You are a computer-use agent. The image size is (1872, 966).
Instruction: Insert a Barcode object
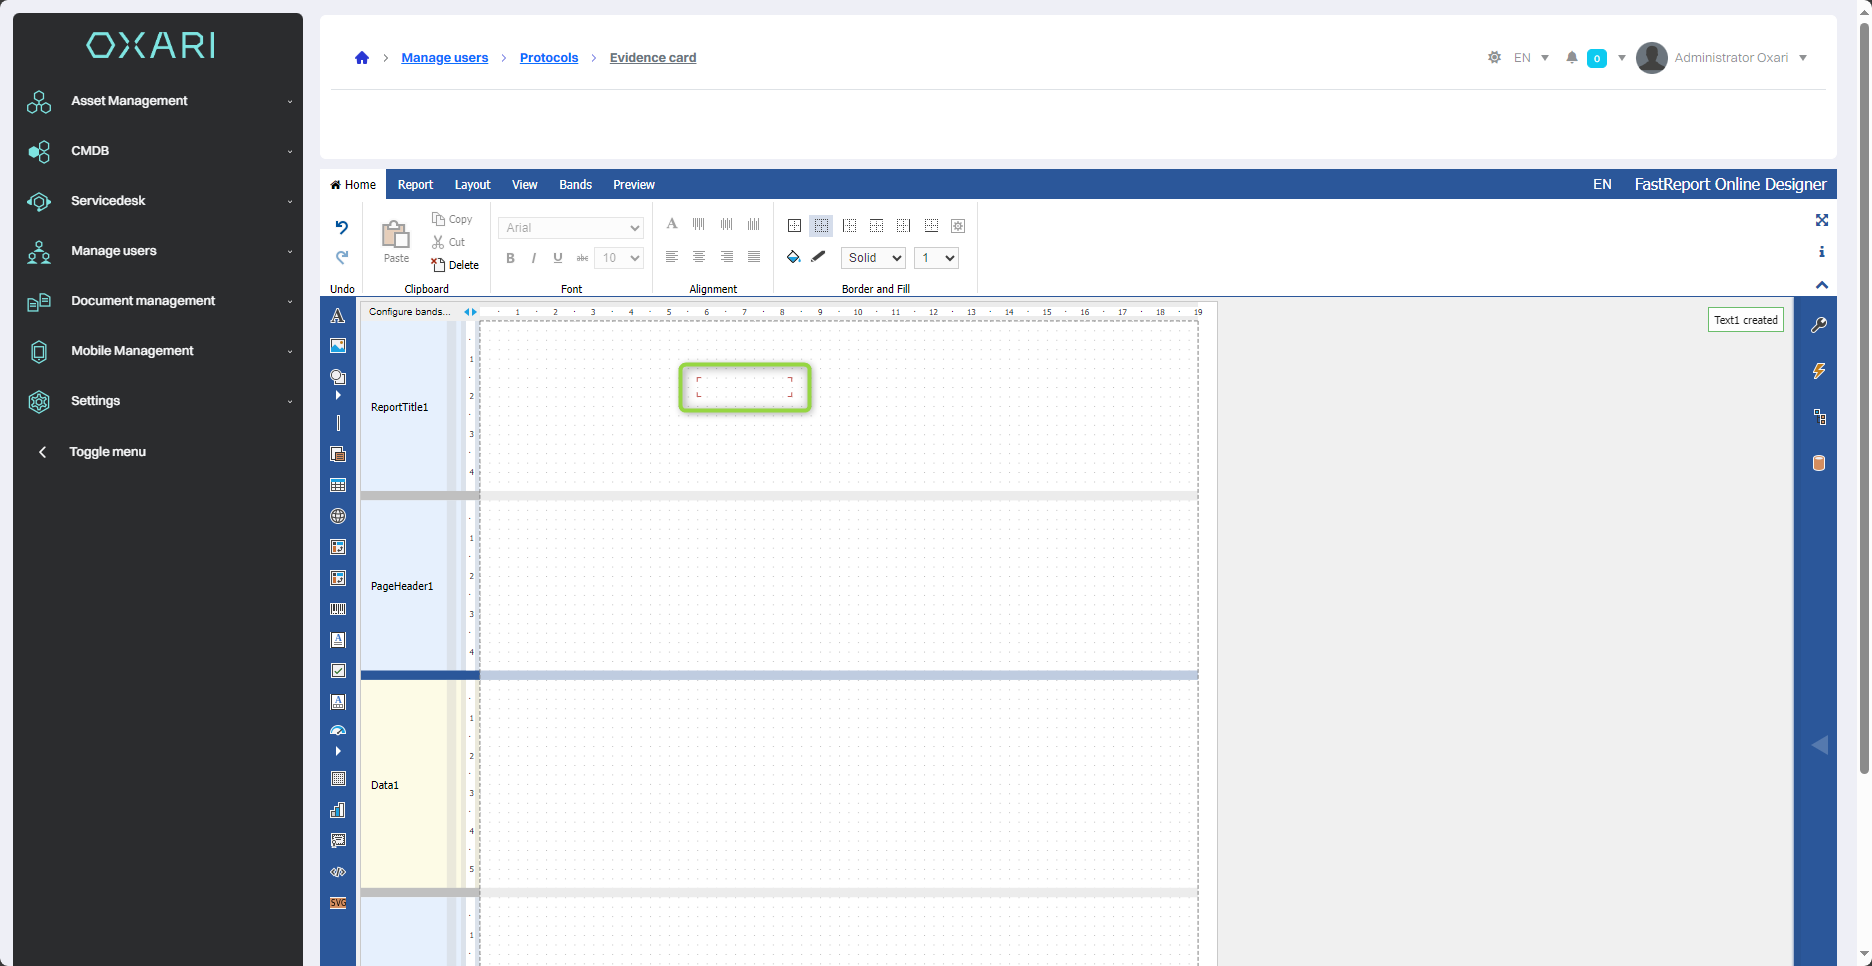[338, 609]
